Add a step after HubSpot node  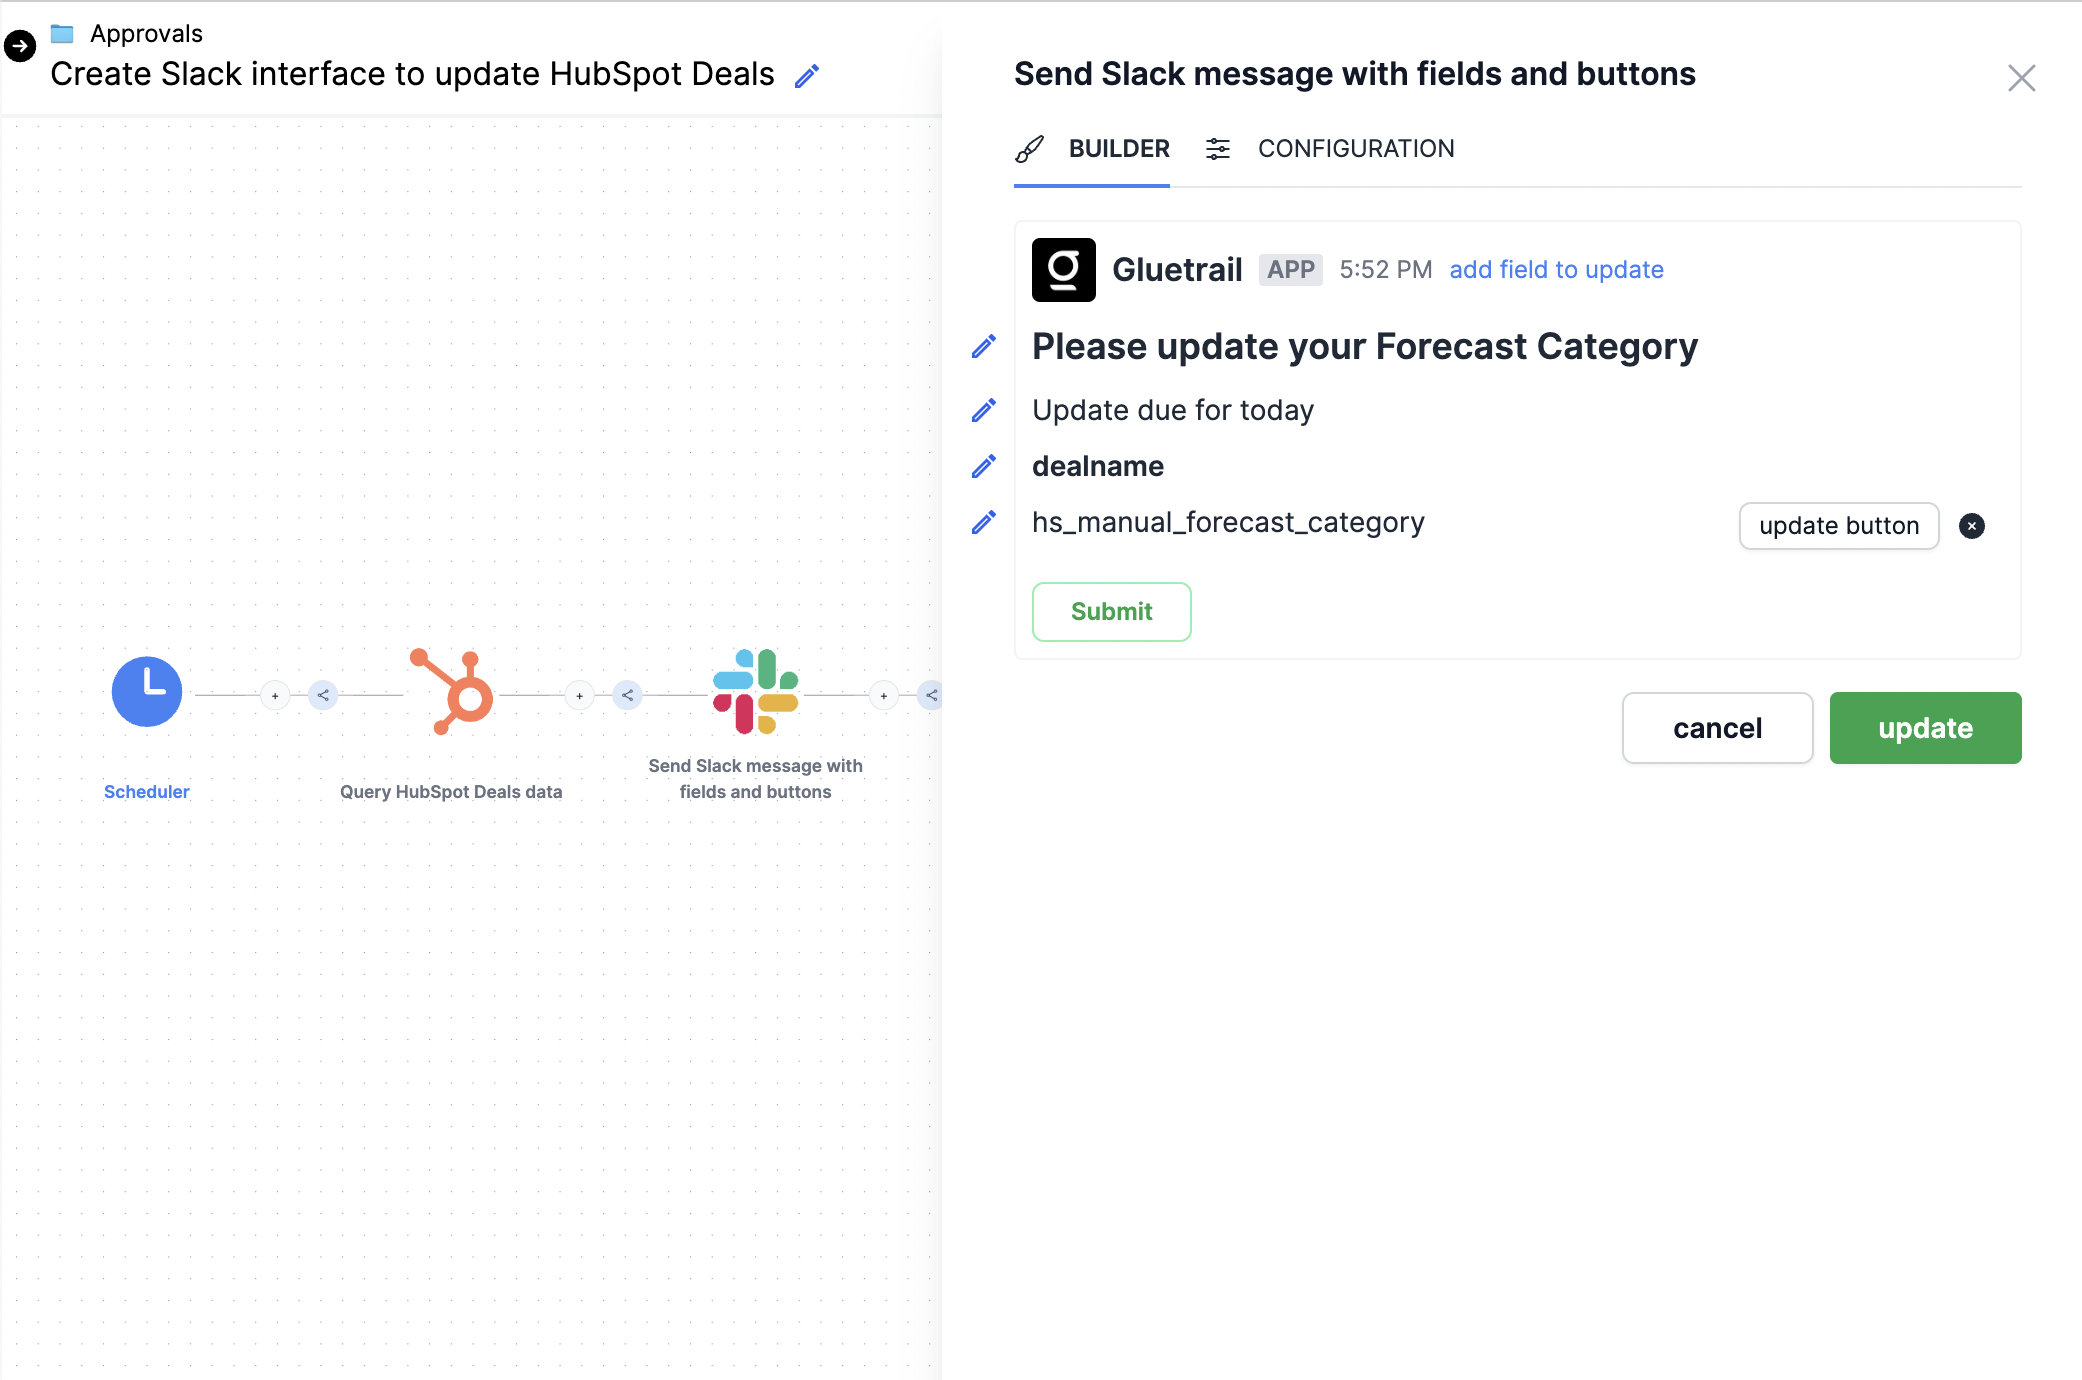(x=580, y=695)
